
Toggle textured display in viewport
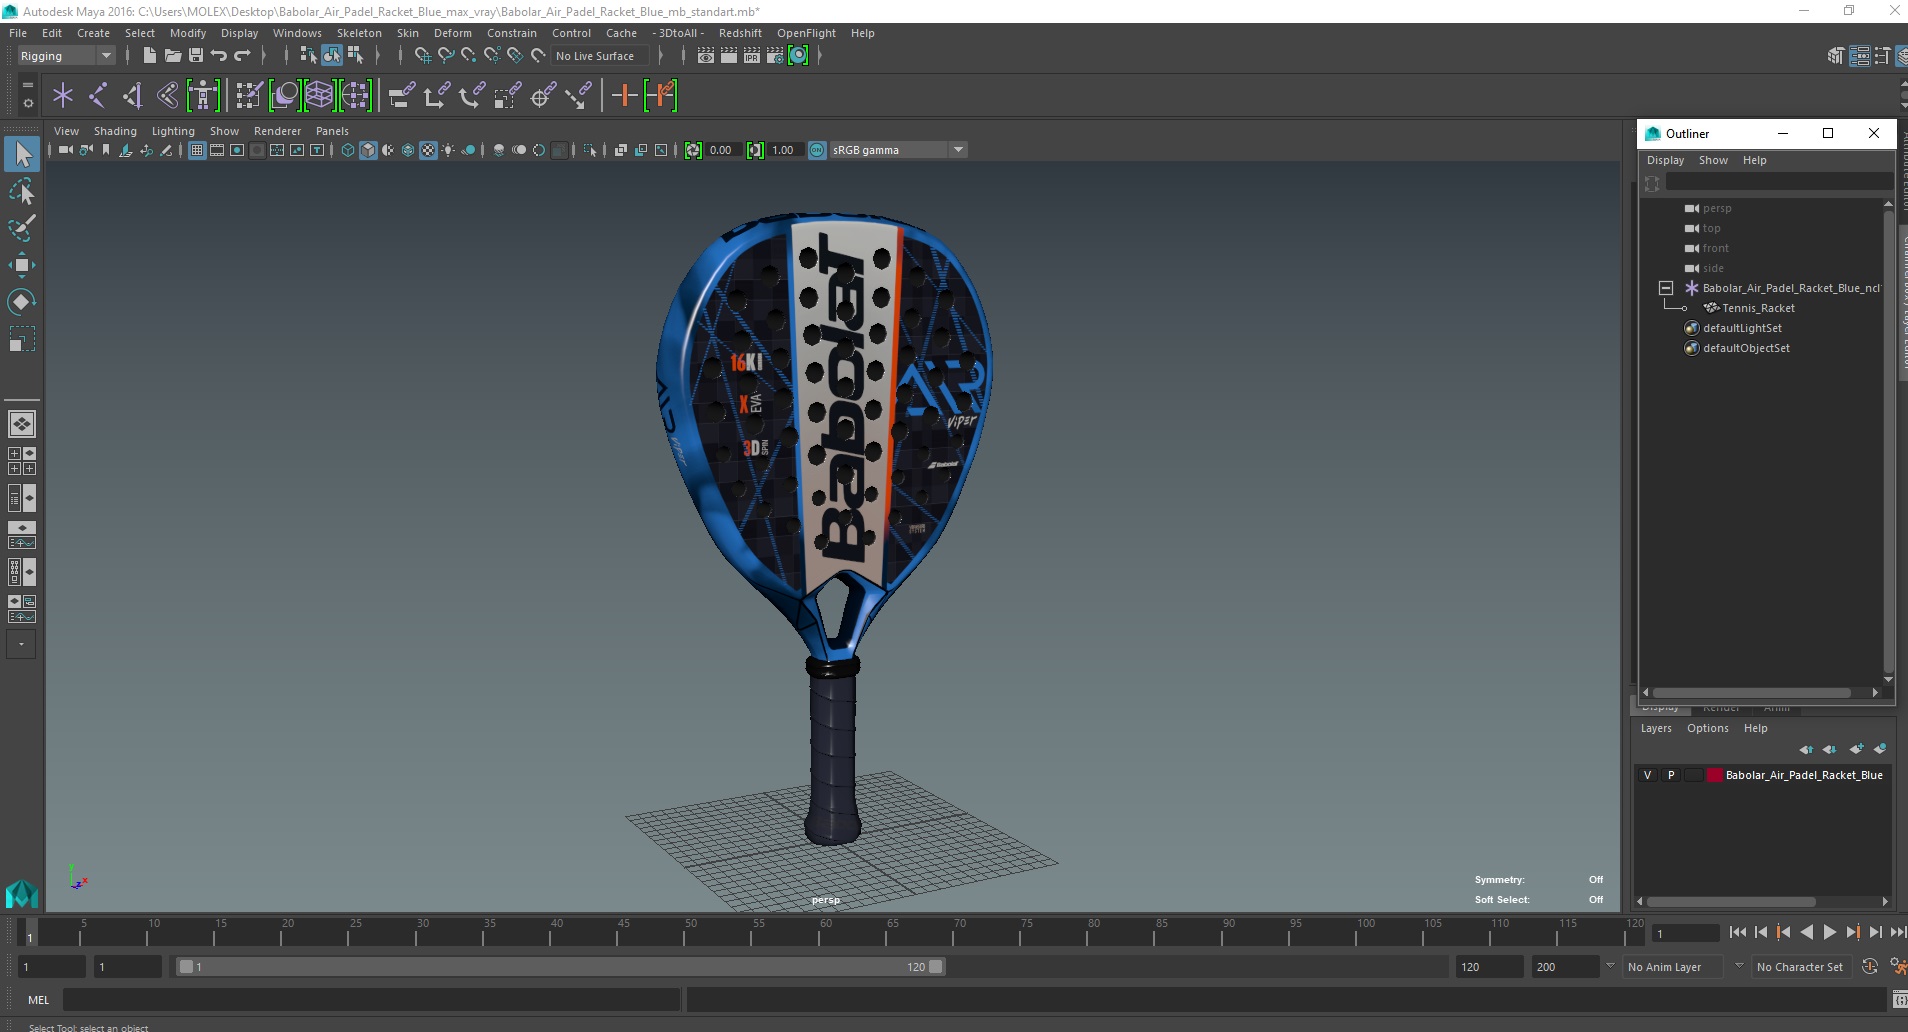click(428, 150)
